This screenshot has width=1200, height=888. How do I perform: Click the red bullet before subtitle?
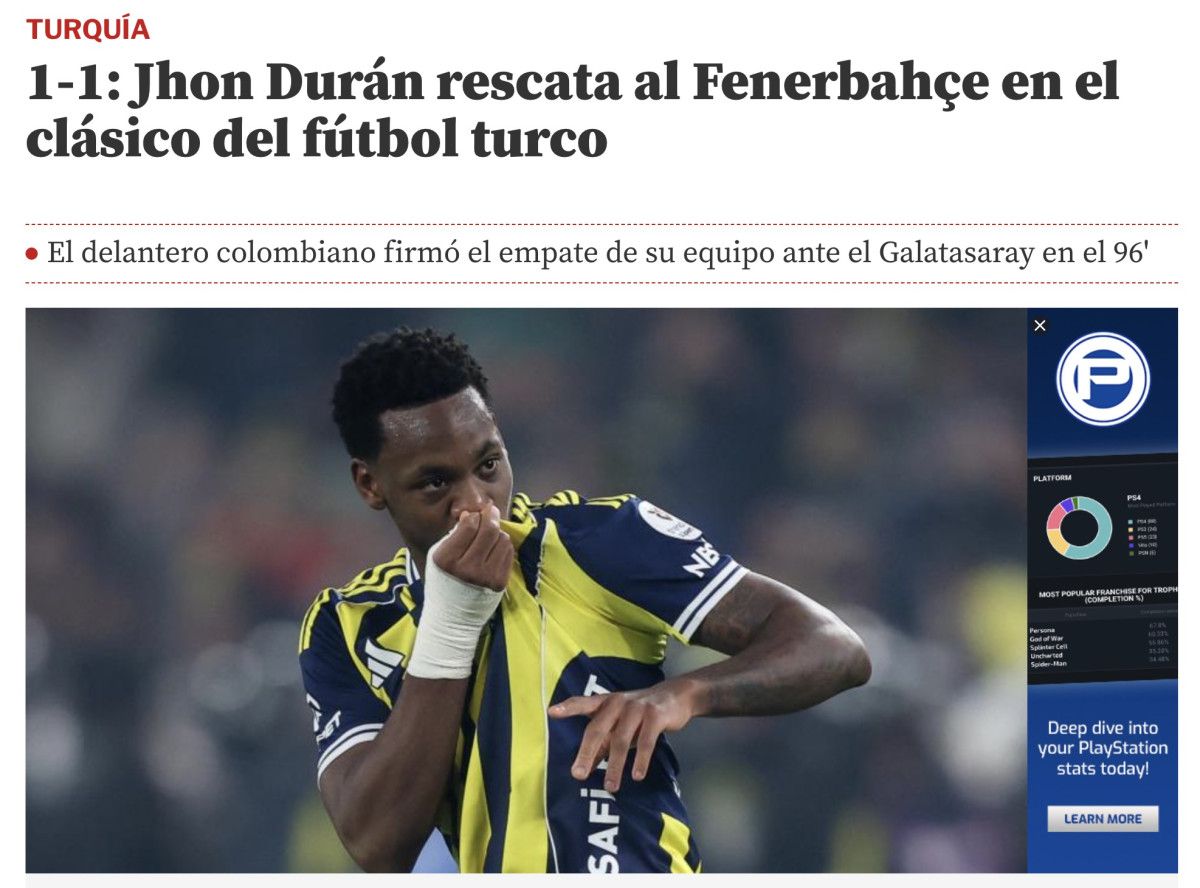point(32,254)
